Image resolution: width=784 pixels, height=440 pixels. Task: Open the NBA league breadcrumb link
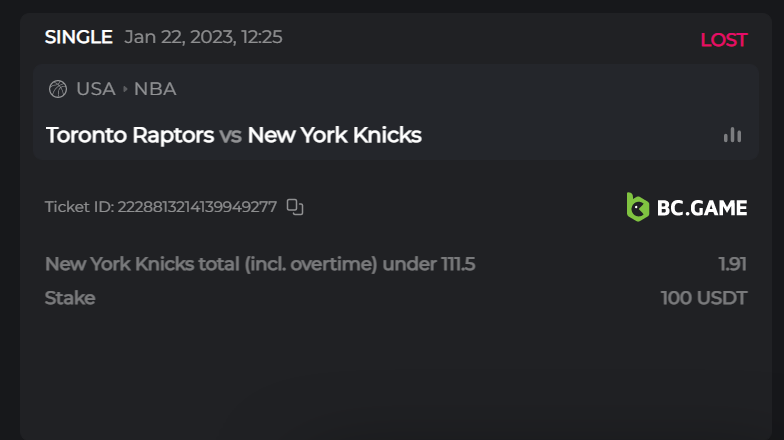155,89
